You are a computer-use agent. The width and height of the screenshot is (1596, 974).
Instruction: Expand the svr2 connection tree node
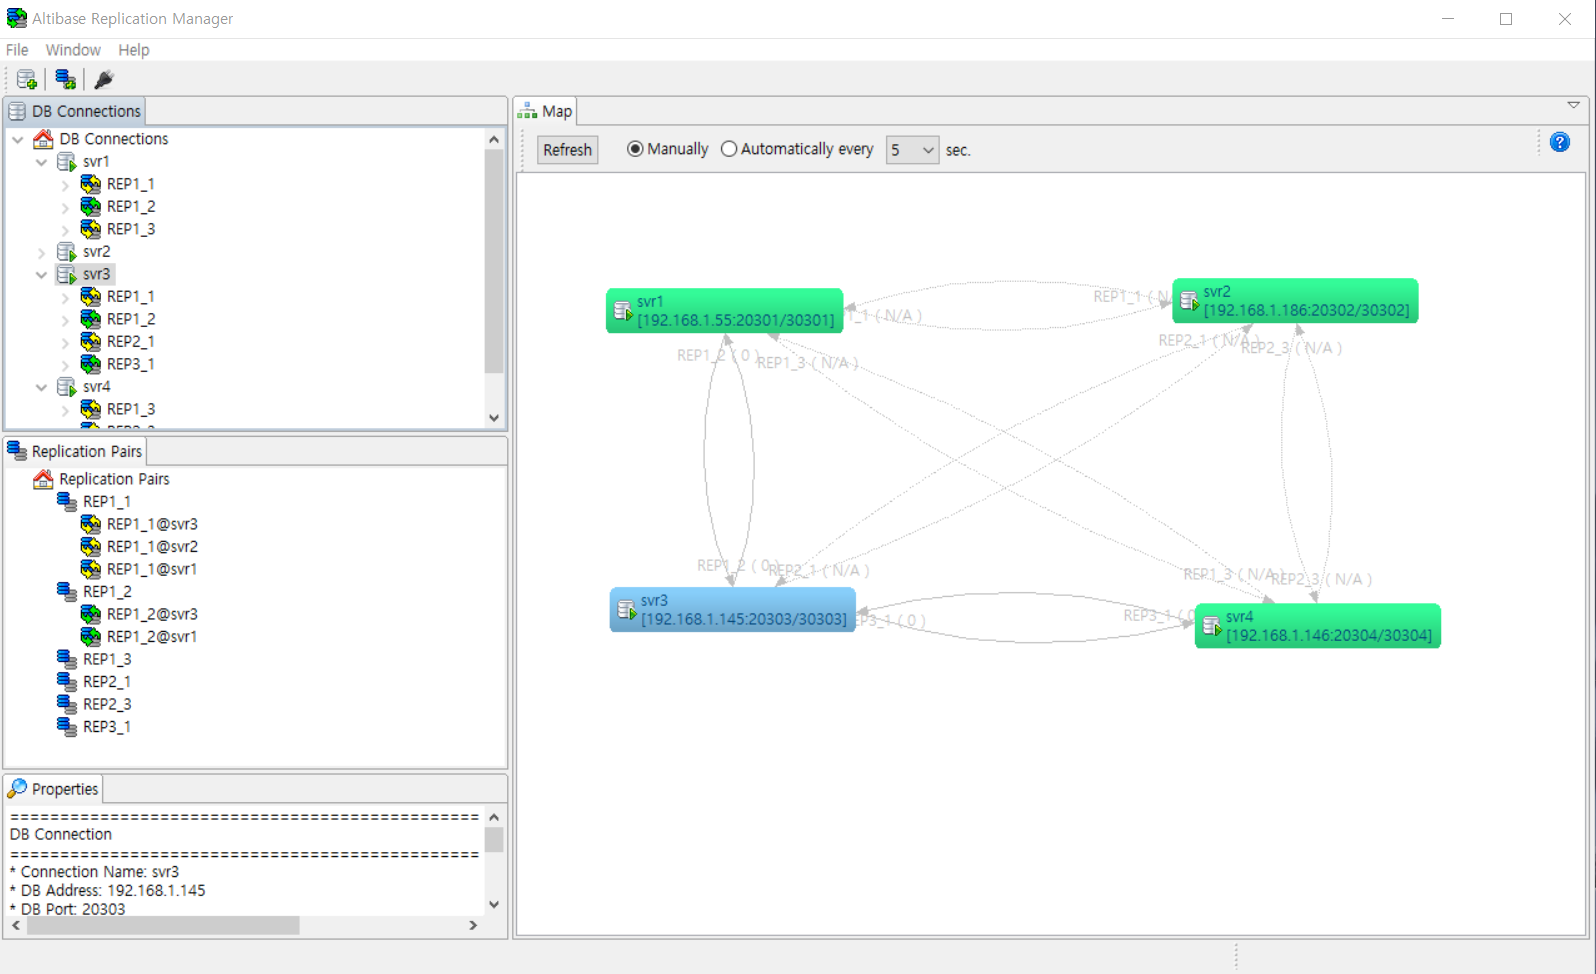click(41, 252)
